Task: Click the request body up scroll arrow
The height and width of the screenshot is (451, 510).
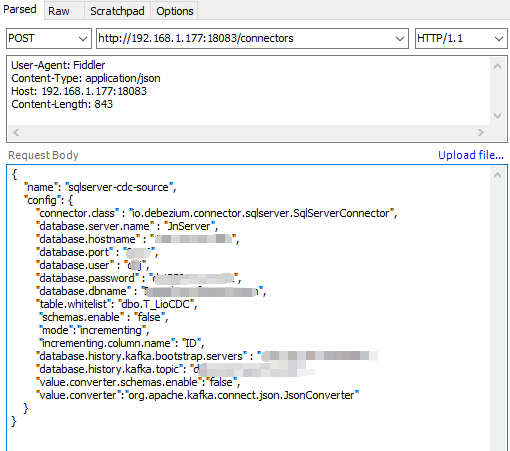Action: point(497,175)
